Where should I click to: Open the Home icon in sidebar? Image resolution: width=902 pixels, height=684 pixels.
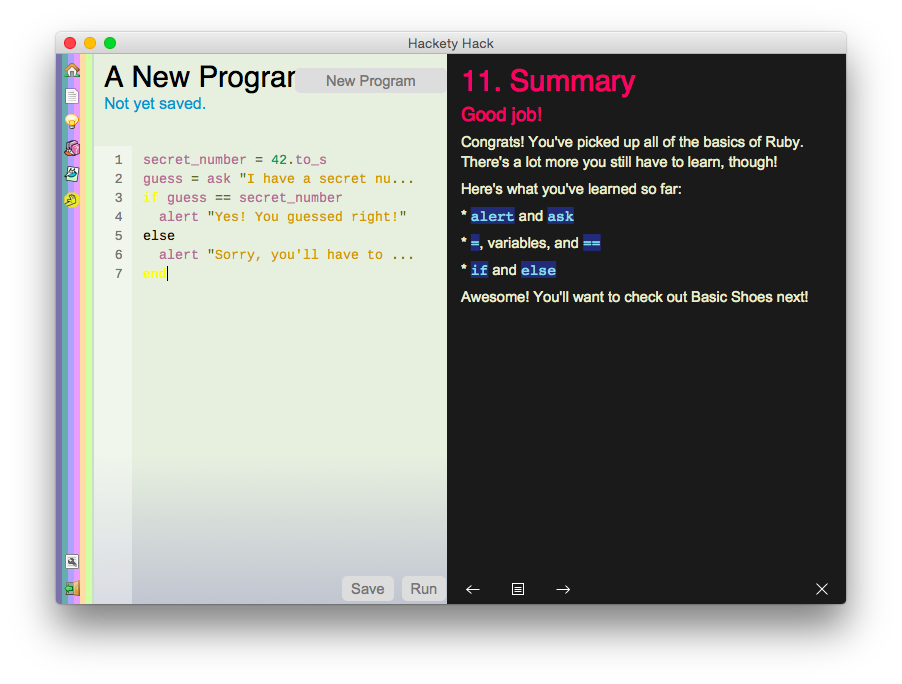pyautogui.click(x=72, y=70)
